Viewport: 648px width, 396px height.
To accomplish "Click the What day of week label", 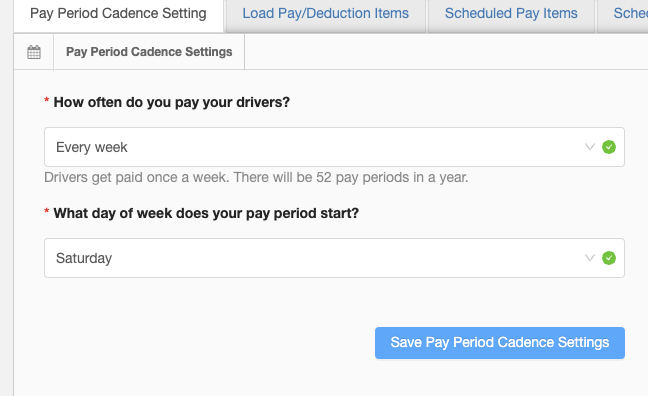I will (206, 213).
